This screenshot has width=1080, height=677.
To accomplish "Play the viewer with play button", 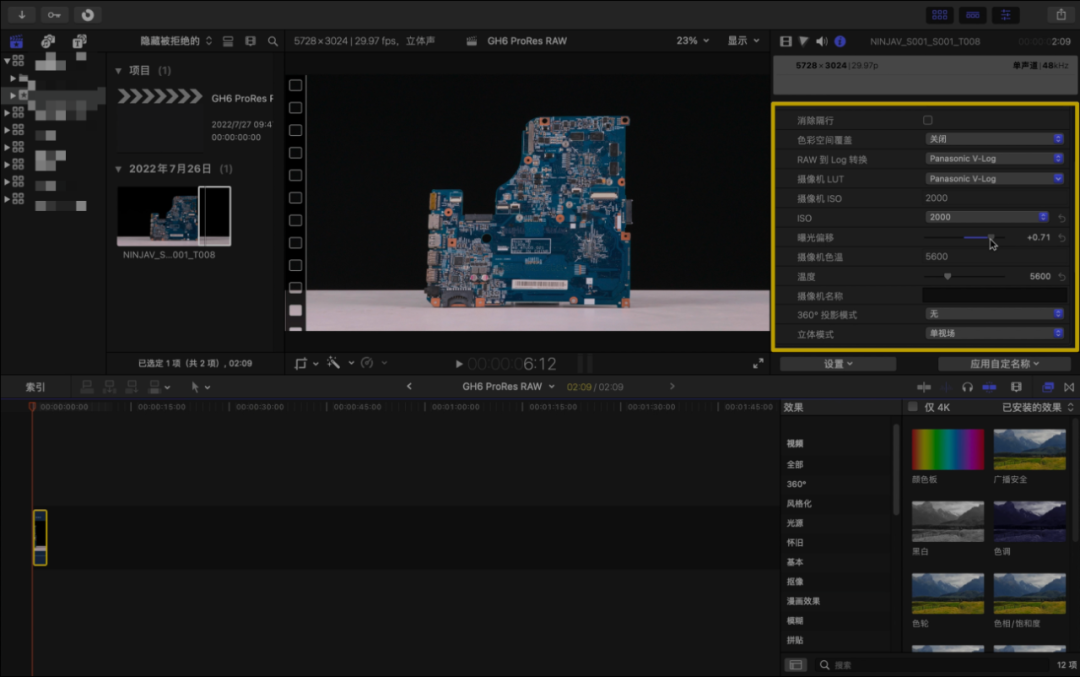I will (459, 364).
